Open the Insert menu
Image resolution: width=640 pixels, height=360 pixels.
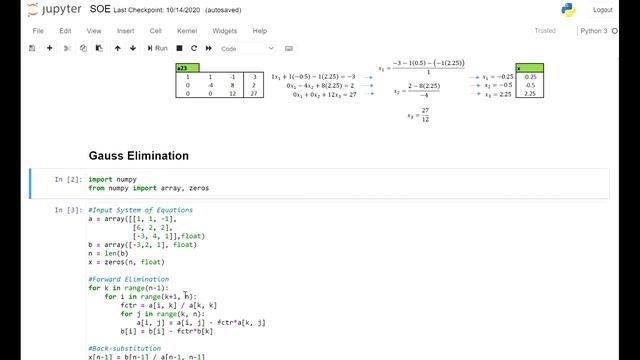(x=125, y=31)
